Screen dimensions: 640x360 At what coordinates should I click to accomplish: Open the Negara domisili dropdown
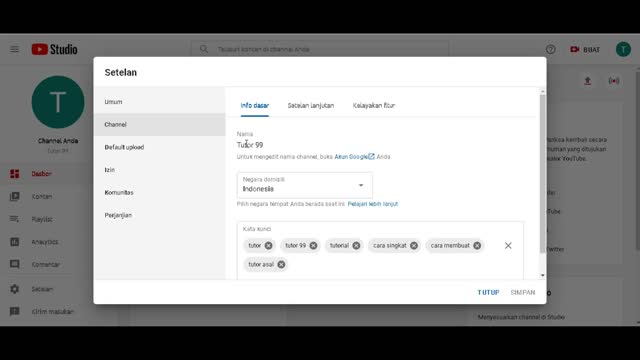(x=305, y=185)
